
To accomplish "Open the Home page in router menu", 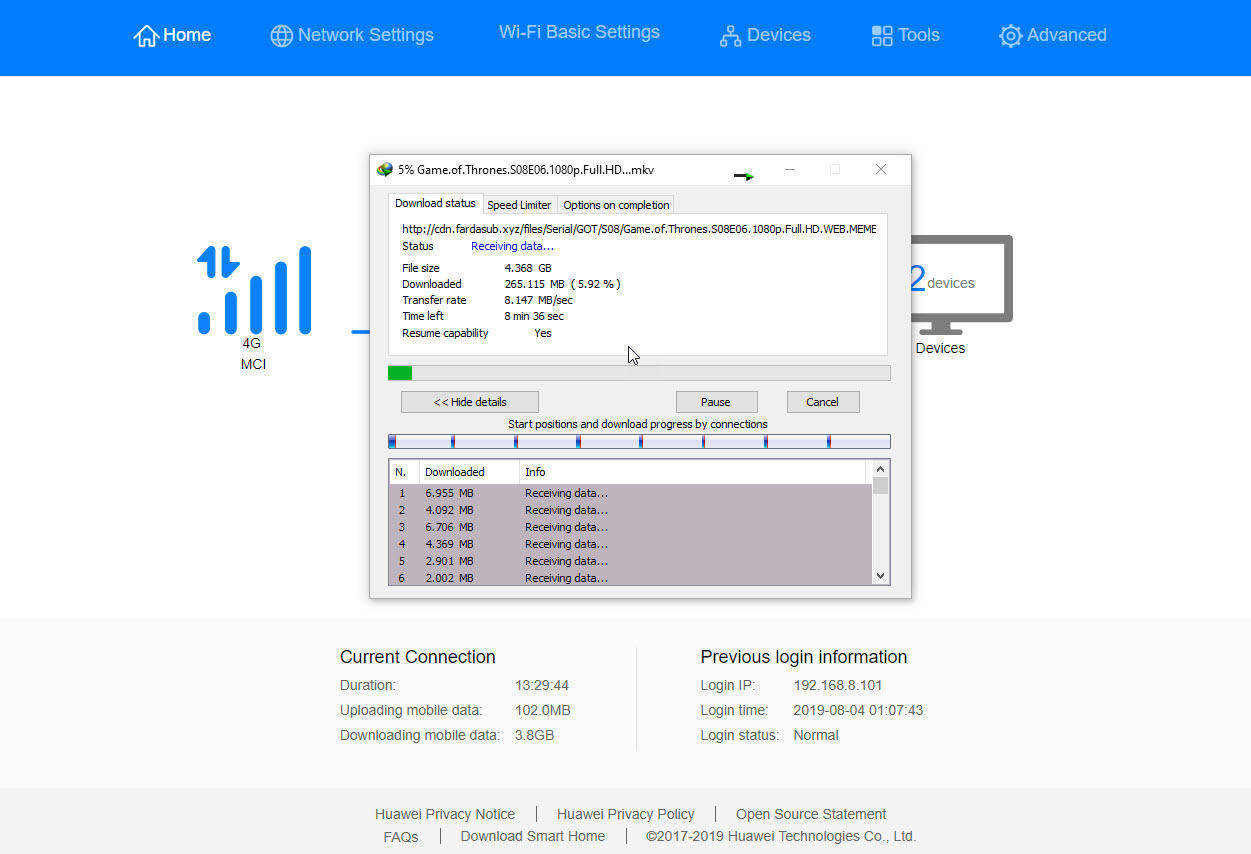I will (172, 35).
